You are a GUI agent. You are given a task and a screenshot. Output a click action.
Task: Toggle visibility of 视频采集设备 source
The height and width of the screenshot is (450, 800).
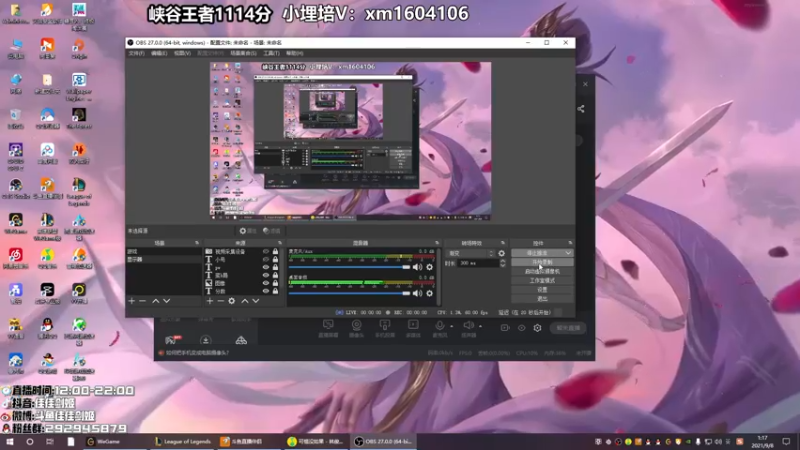(x=266, y=252)
